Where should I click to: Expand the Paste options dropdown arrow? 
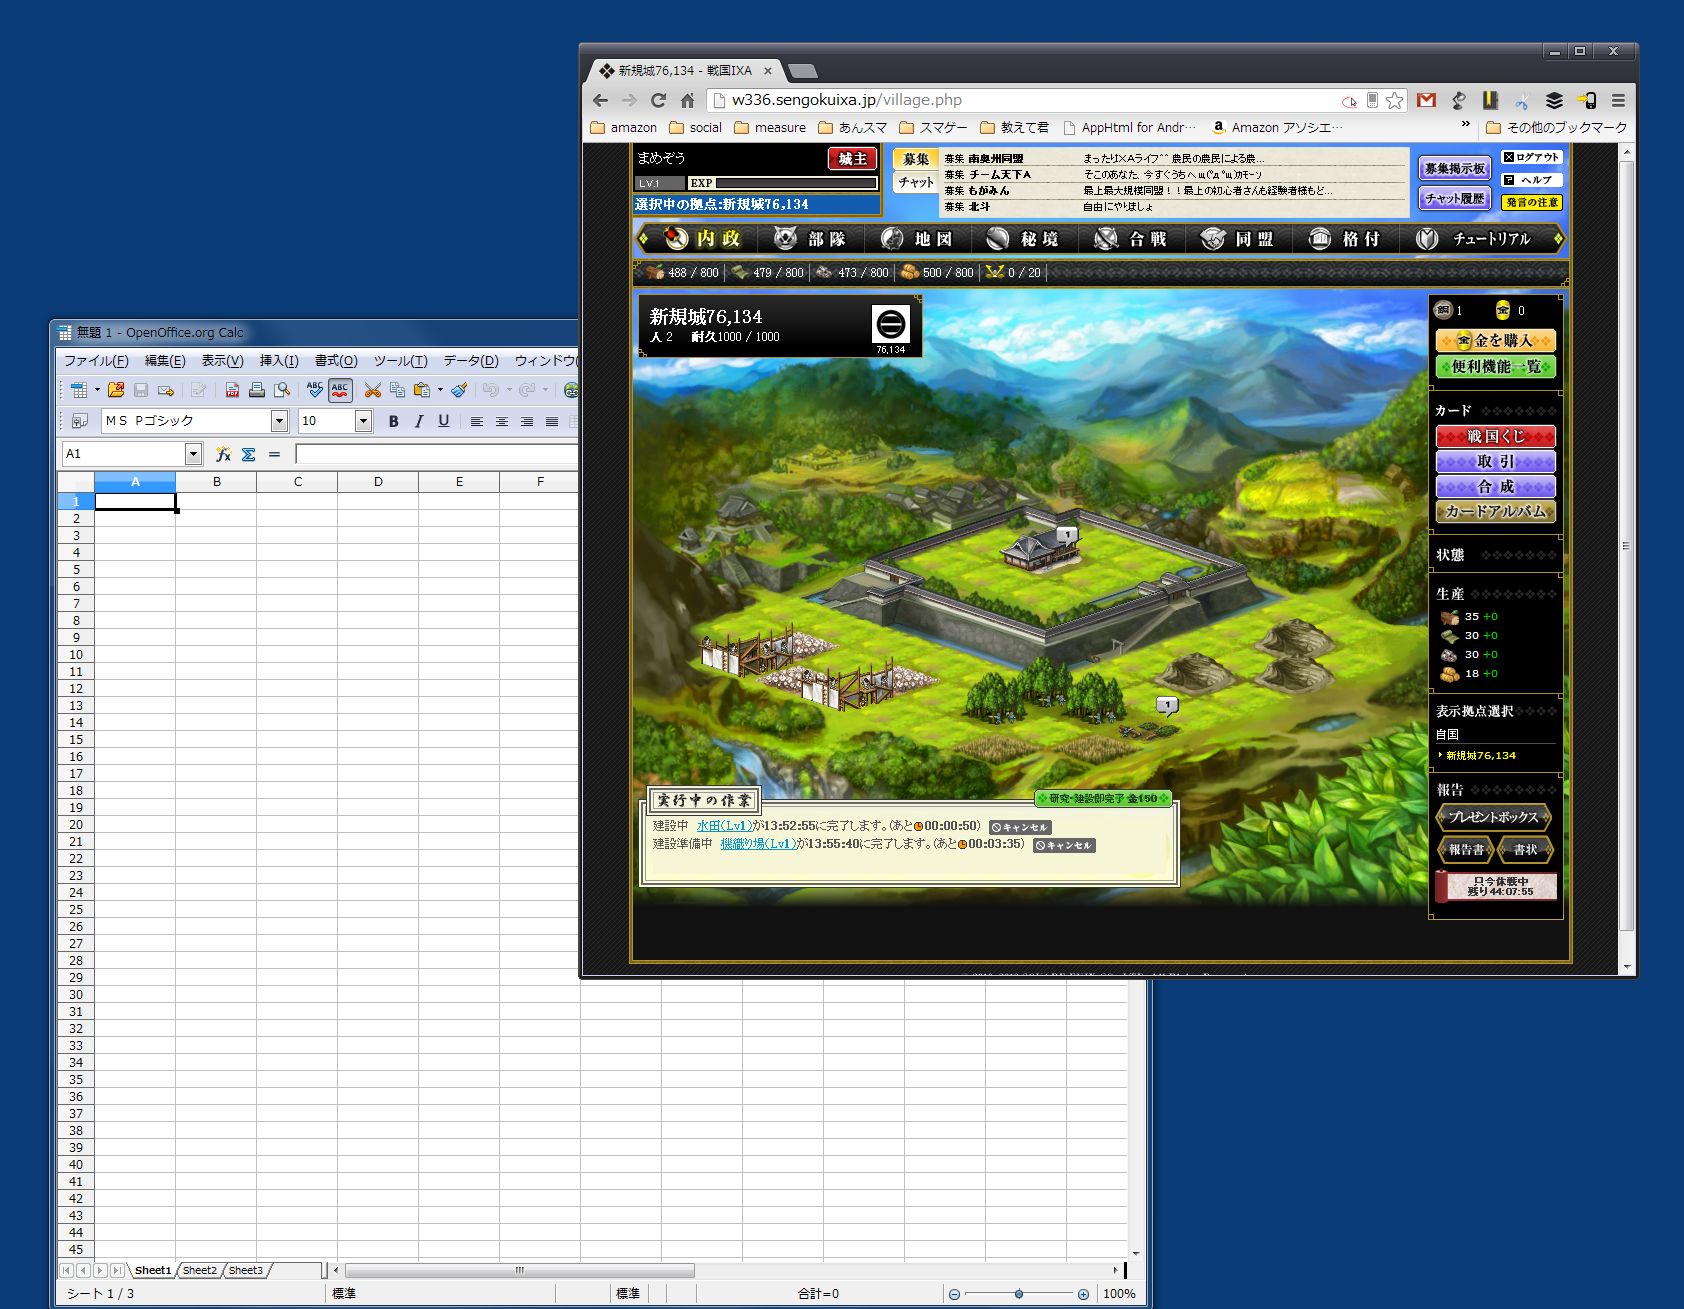coord(440,390)
